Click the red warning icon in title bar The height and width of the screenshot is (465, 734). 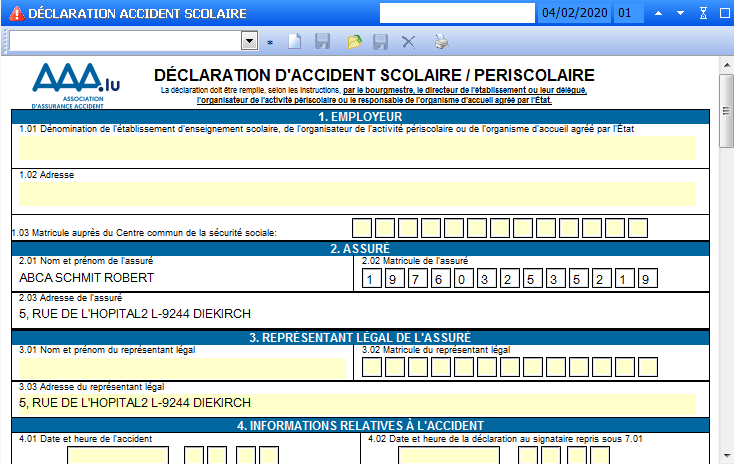(13, 14)
